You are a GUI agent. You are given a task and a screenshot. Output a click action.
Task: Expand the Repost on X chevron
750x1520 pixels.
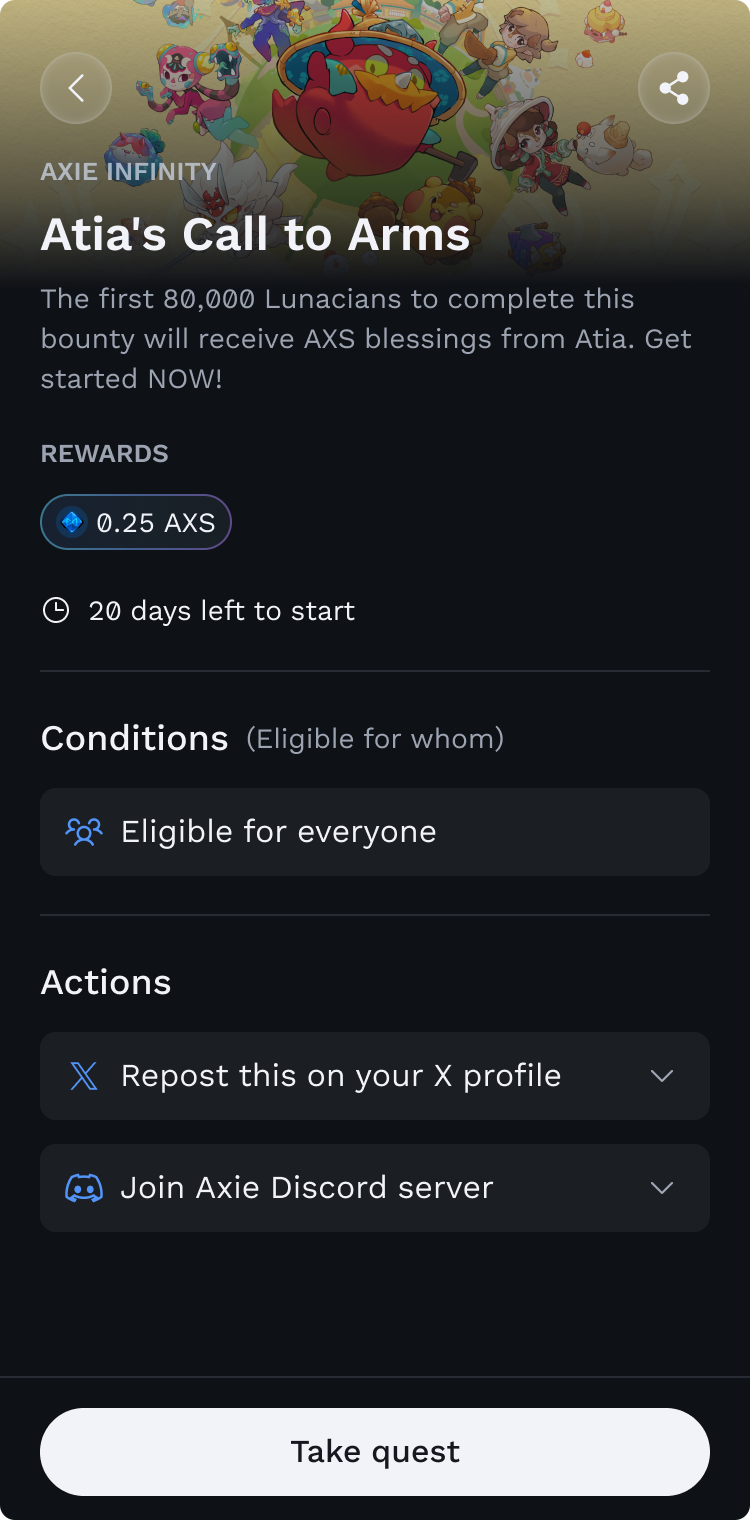pyautogui.click(x=662, y=1076)
